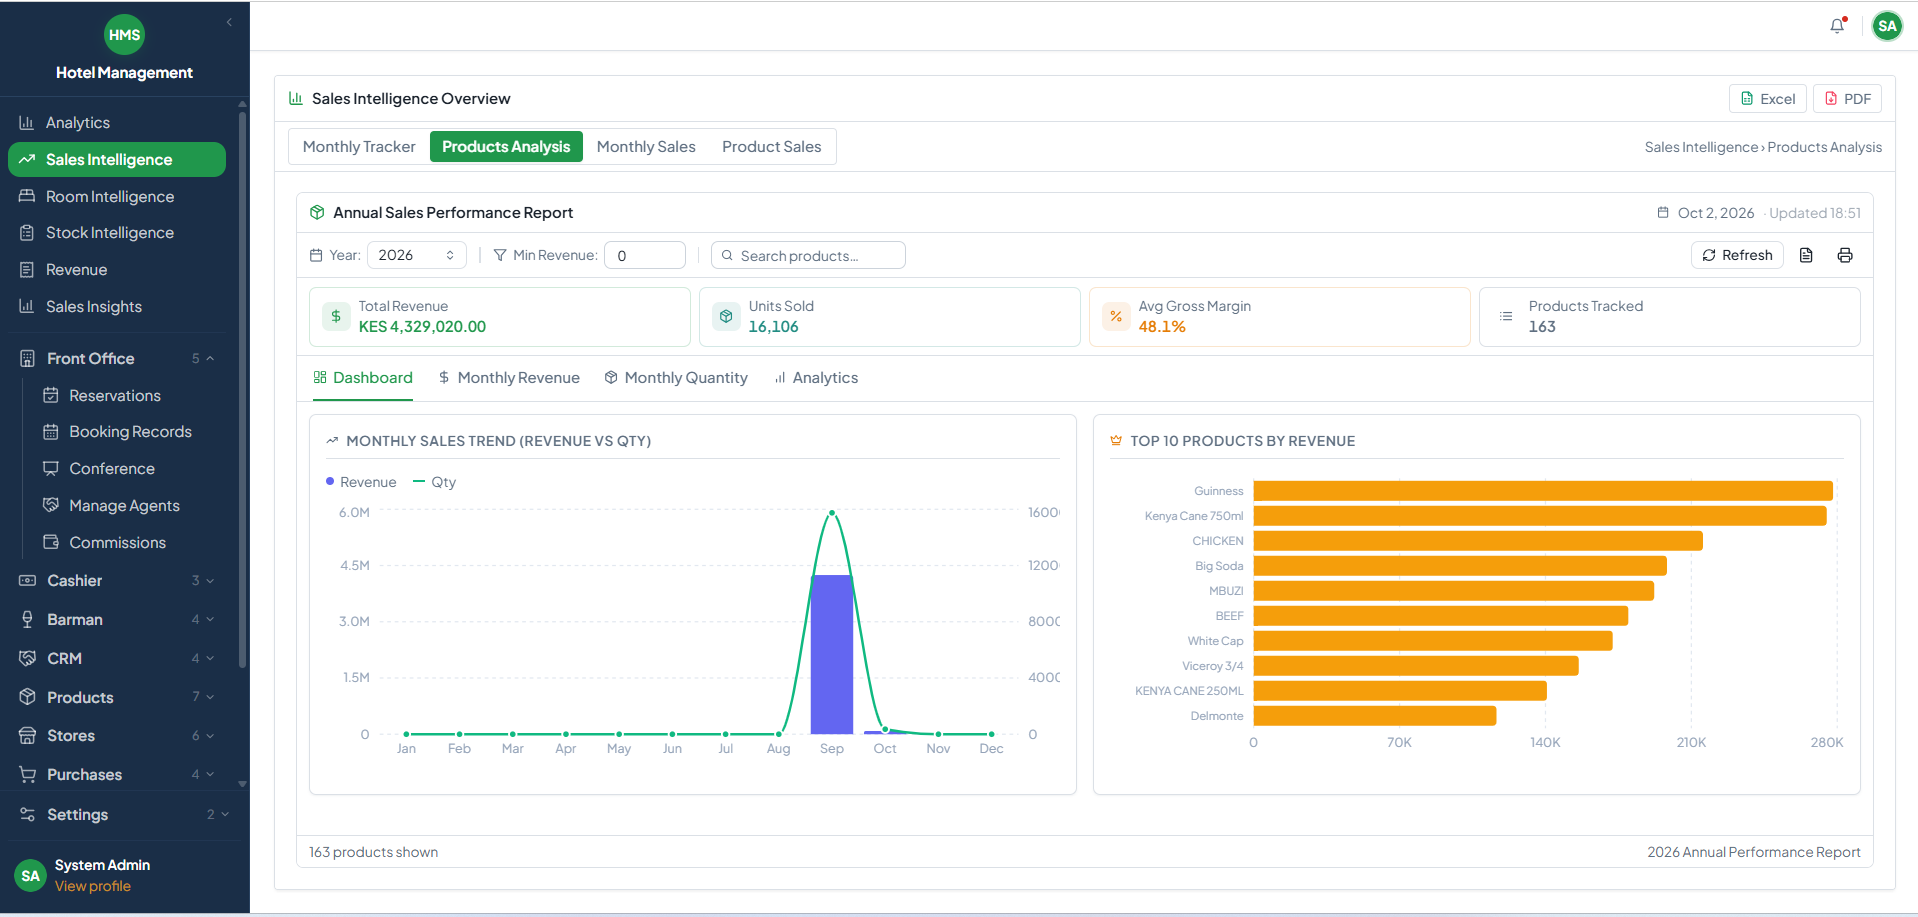Click the document export icon beside Refresh
1918x917 pixels.
click(1806, 255)
